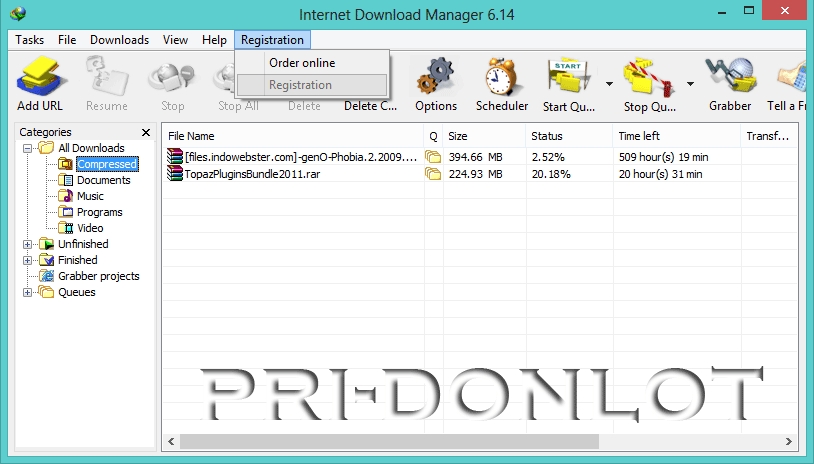Choose the Registration entry in dropdown
Screen dimensions: 814x464
312,85
